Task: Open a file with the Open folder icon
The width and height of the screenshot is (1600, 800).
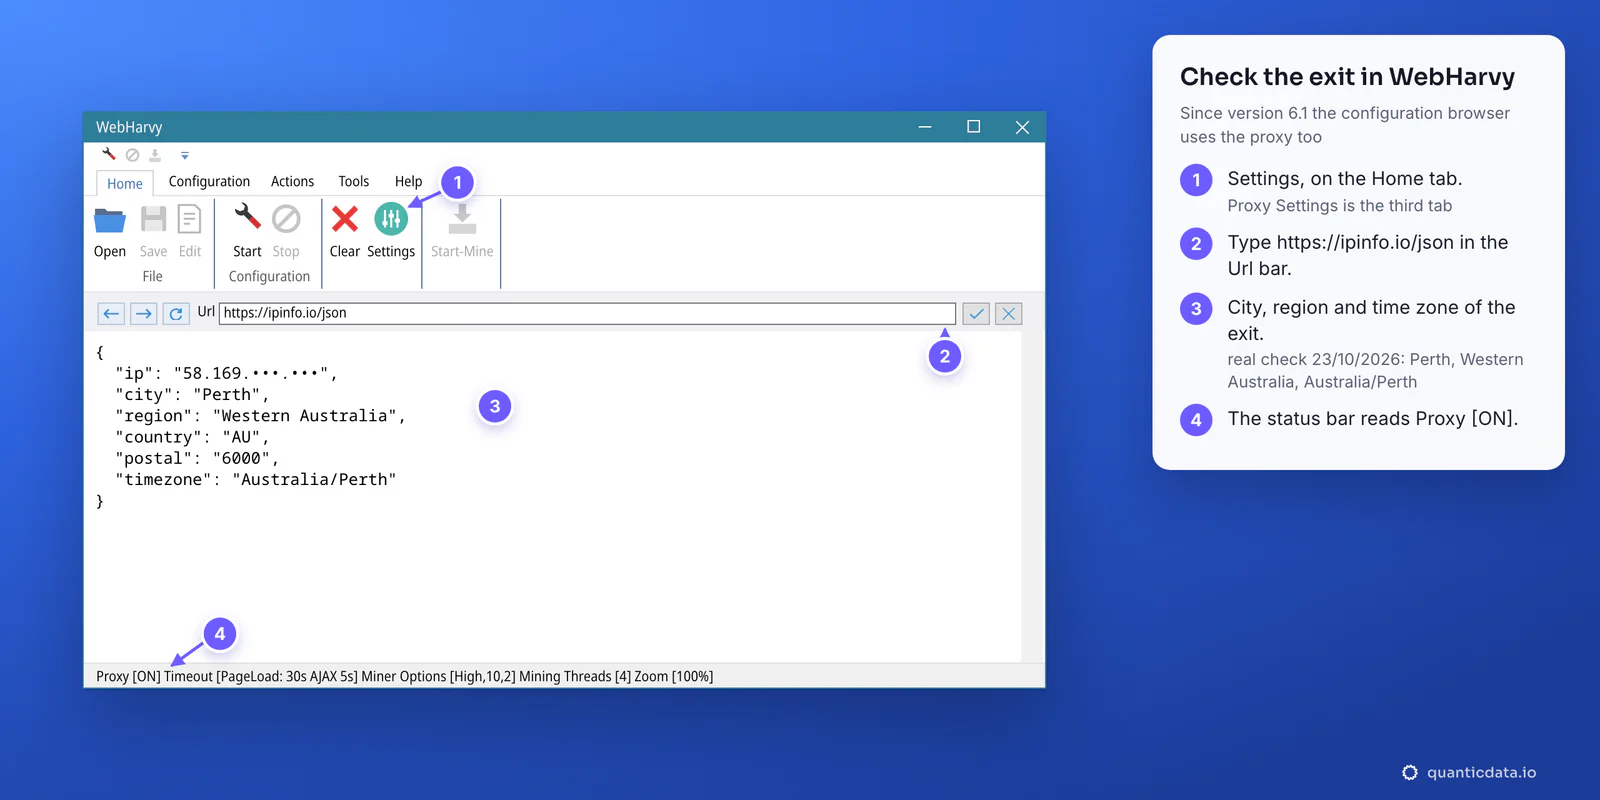Action: 110,219
